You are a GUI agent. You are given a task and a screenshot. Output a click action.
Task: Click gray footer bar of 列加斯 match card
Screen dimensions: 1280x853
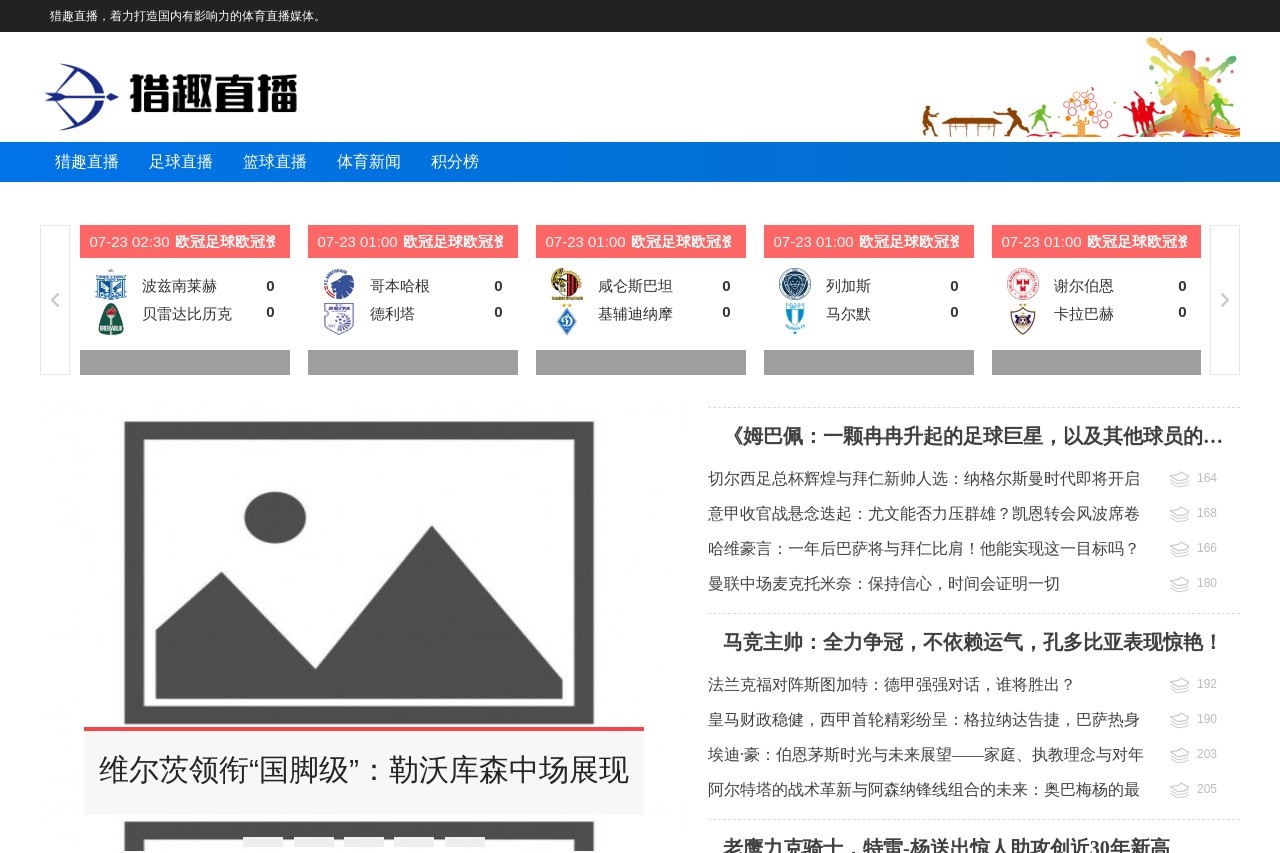[869, 362]
